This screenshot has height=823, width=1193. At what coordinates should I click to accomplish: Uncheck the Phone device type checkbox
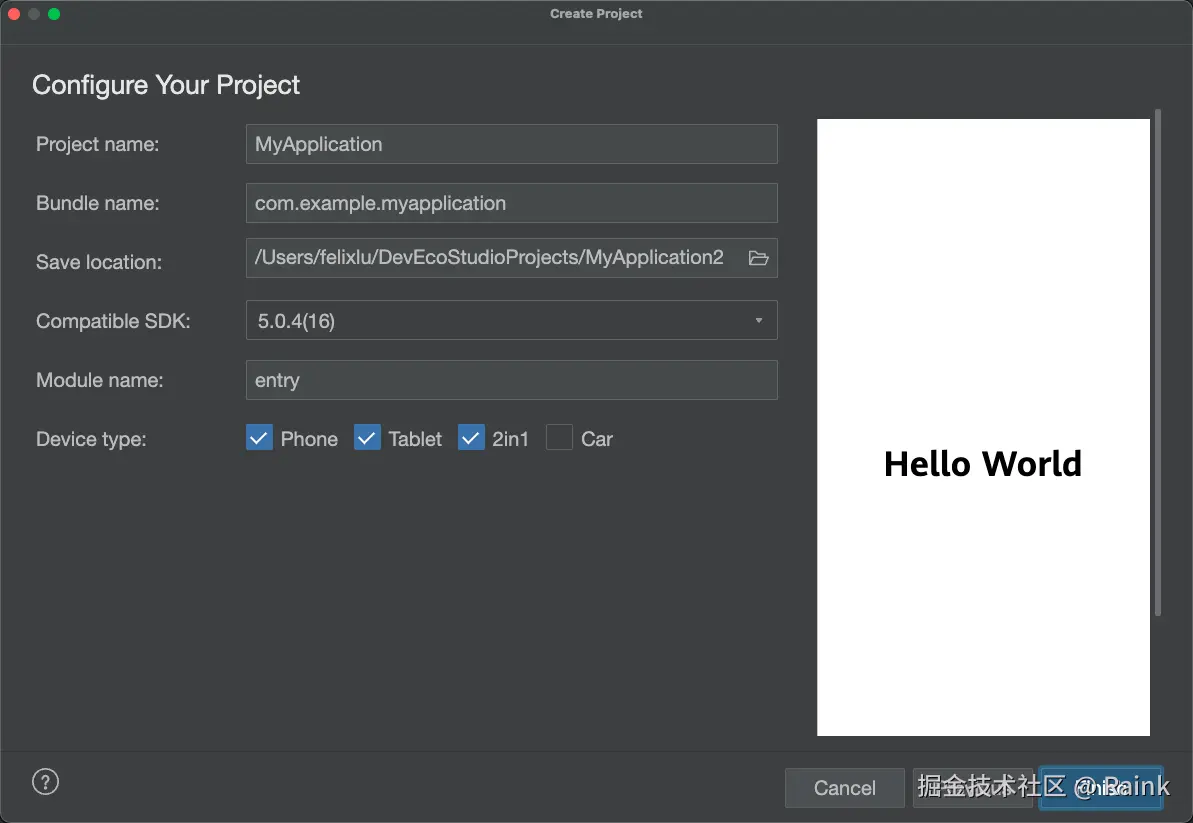pyautogui.click(x=259, y=438)
